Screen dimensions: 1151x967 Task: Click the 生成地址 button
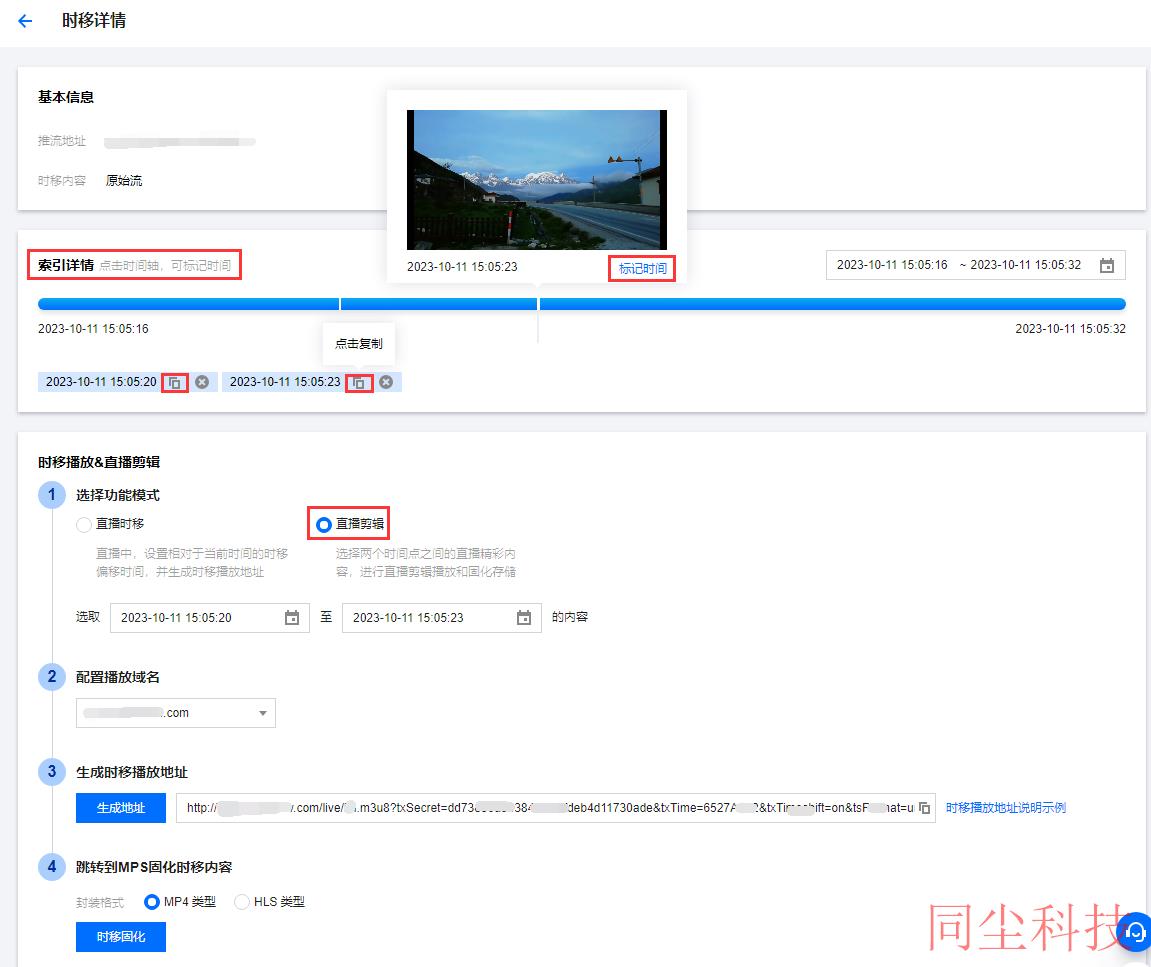pos(121,808)
